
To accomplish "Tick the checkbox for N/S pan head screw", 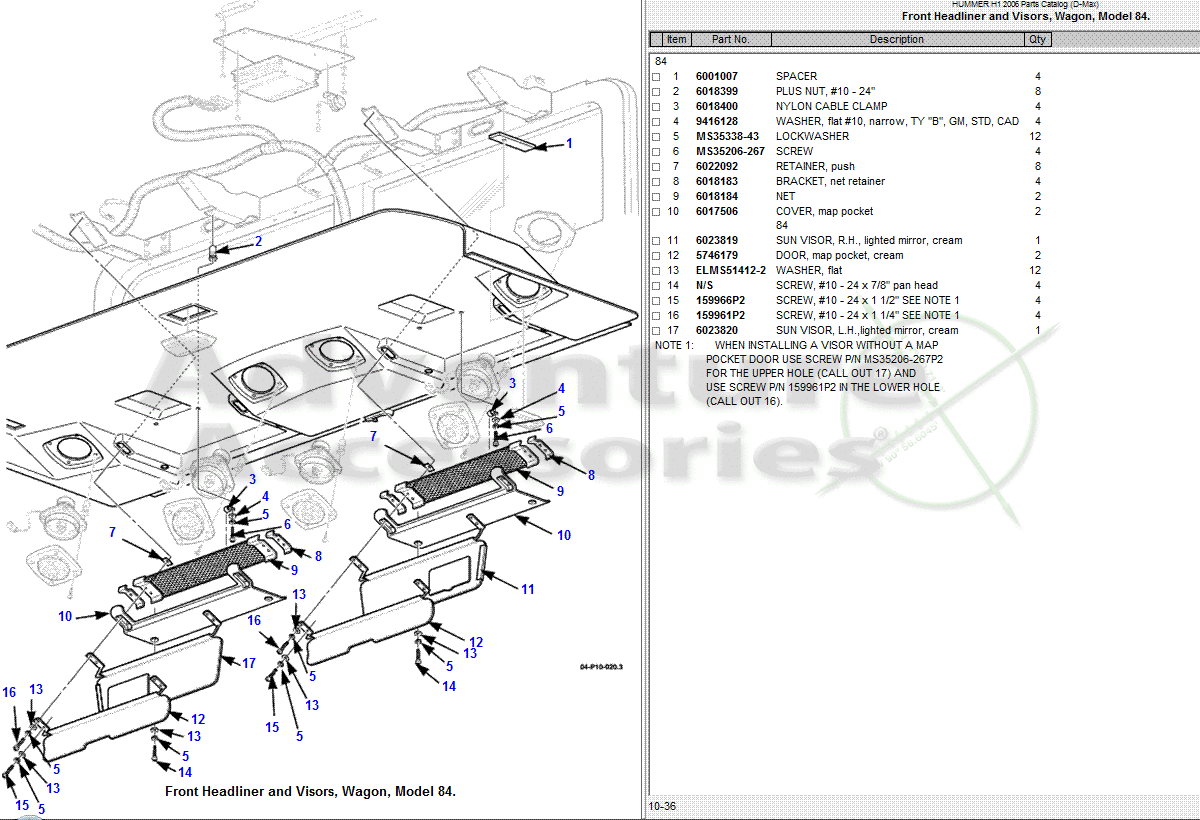I will (656, 286).
